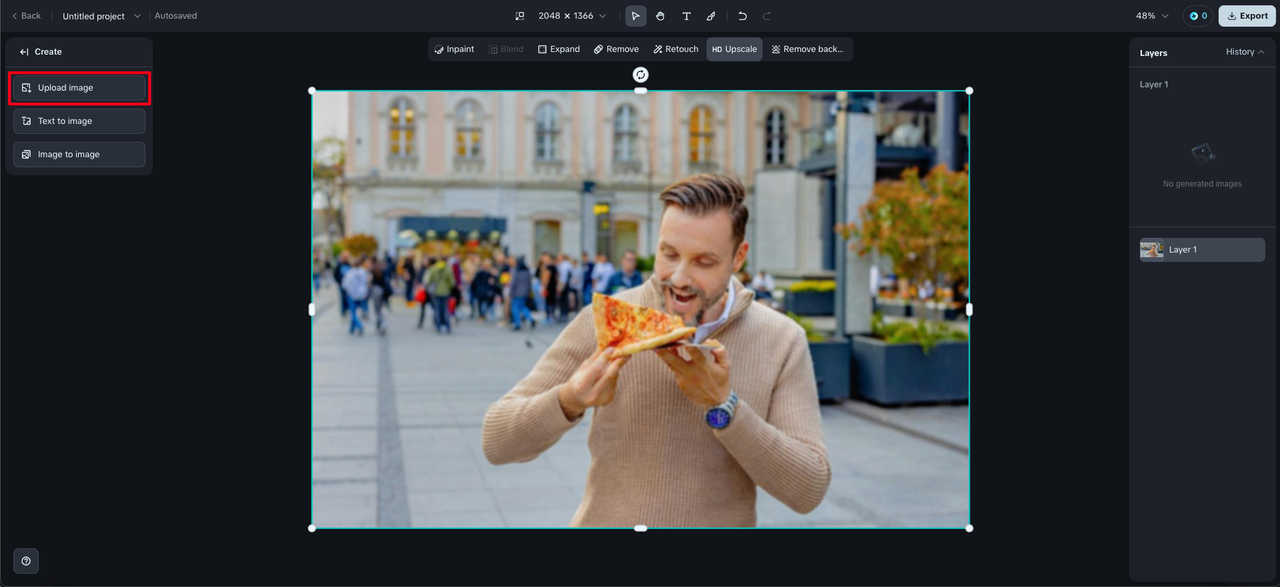The width and height of the screenshot is (1280, 587).
Task: Open the 2048 × 1366 size dropdown
Action: click(x=572, y=16)
